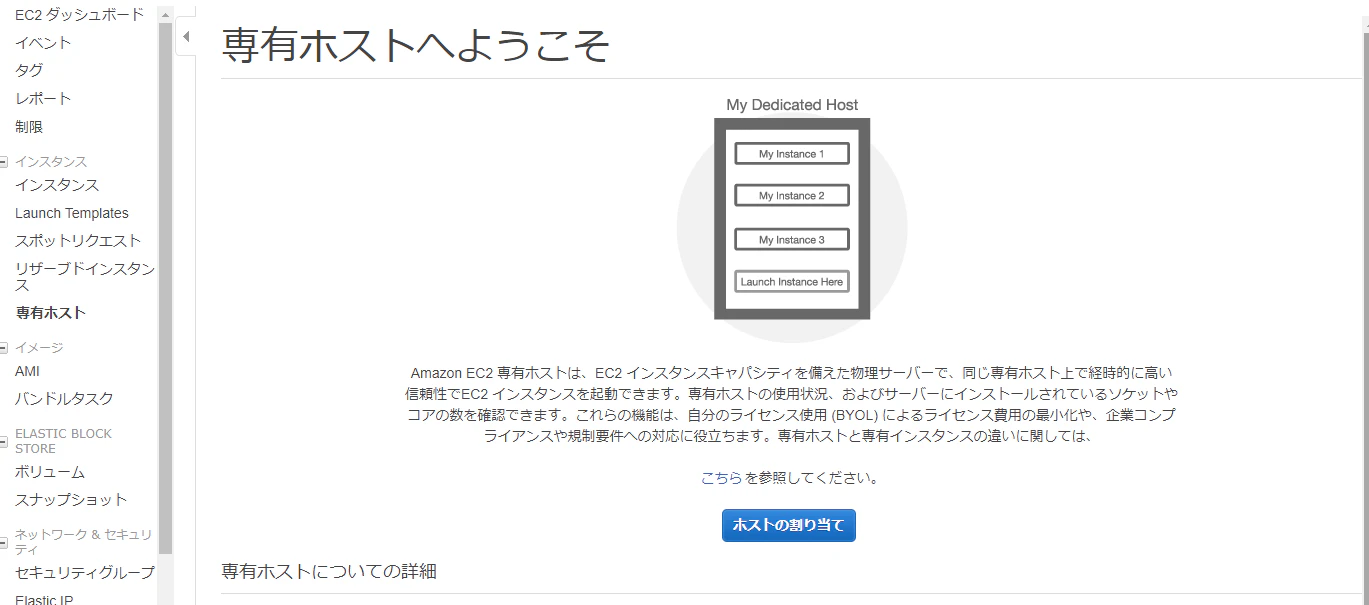Open レポート sidebar entry
This screenshot has height=605, width=1369.
tap(43, 98)
